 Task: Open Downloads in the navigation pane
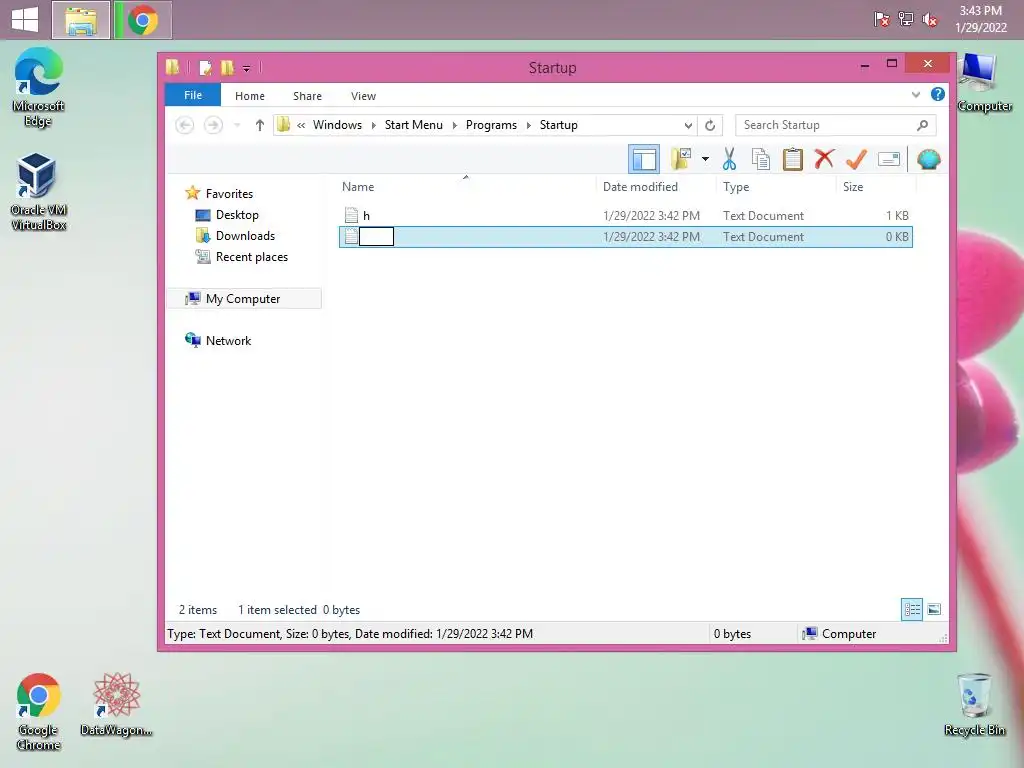click(245, 236)
